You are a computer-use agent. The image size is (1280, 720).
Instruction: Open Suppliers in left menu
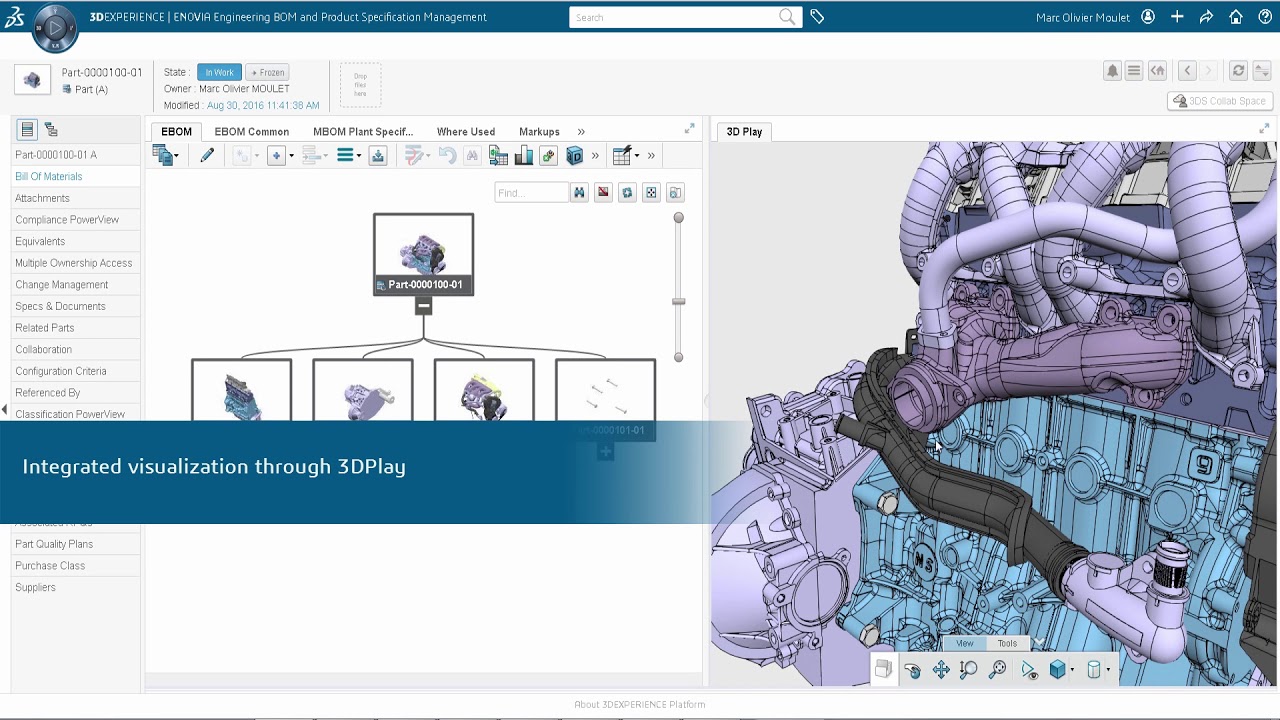35,588
